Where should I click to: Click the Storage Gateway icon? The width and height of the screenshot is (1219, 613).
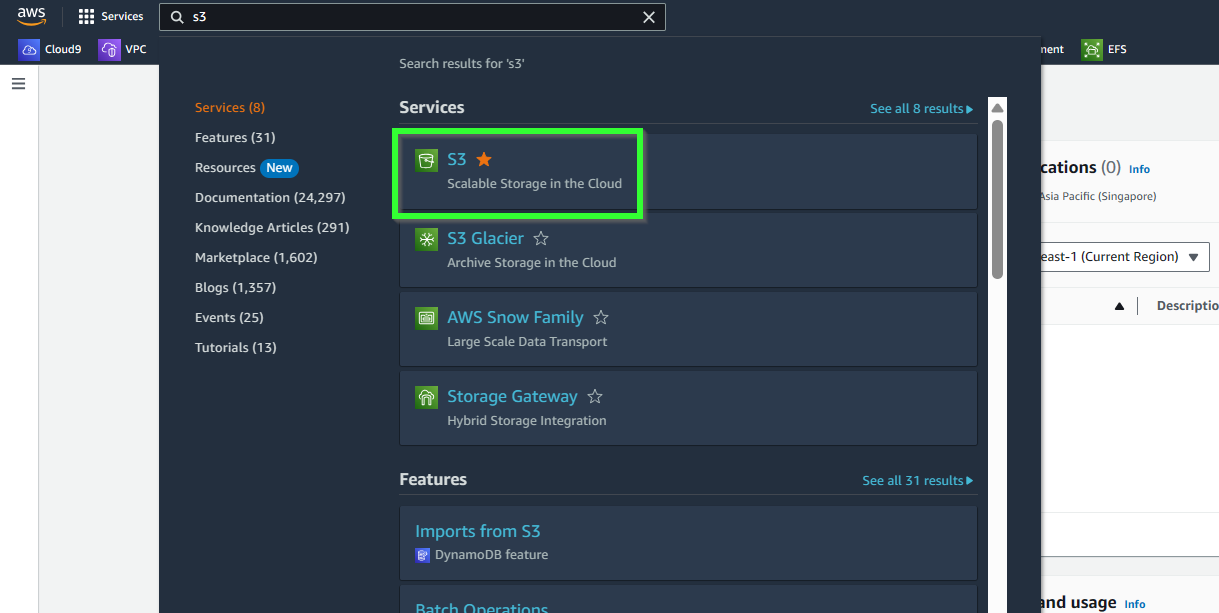pyautogui.click(x=427, y=397)
